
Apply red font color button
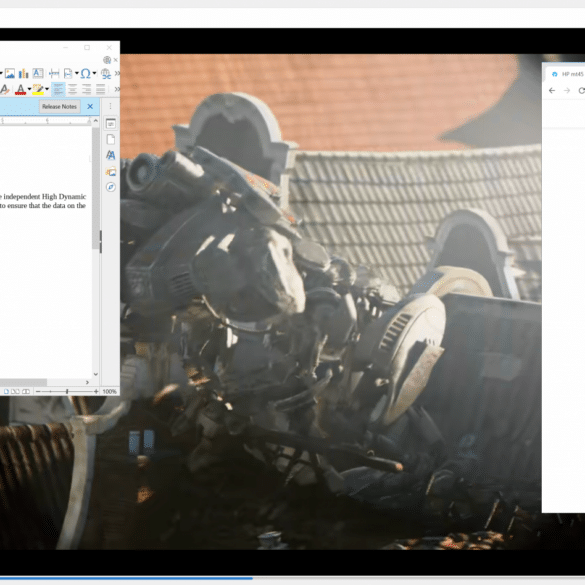point(20,89)
